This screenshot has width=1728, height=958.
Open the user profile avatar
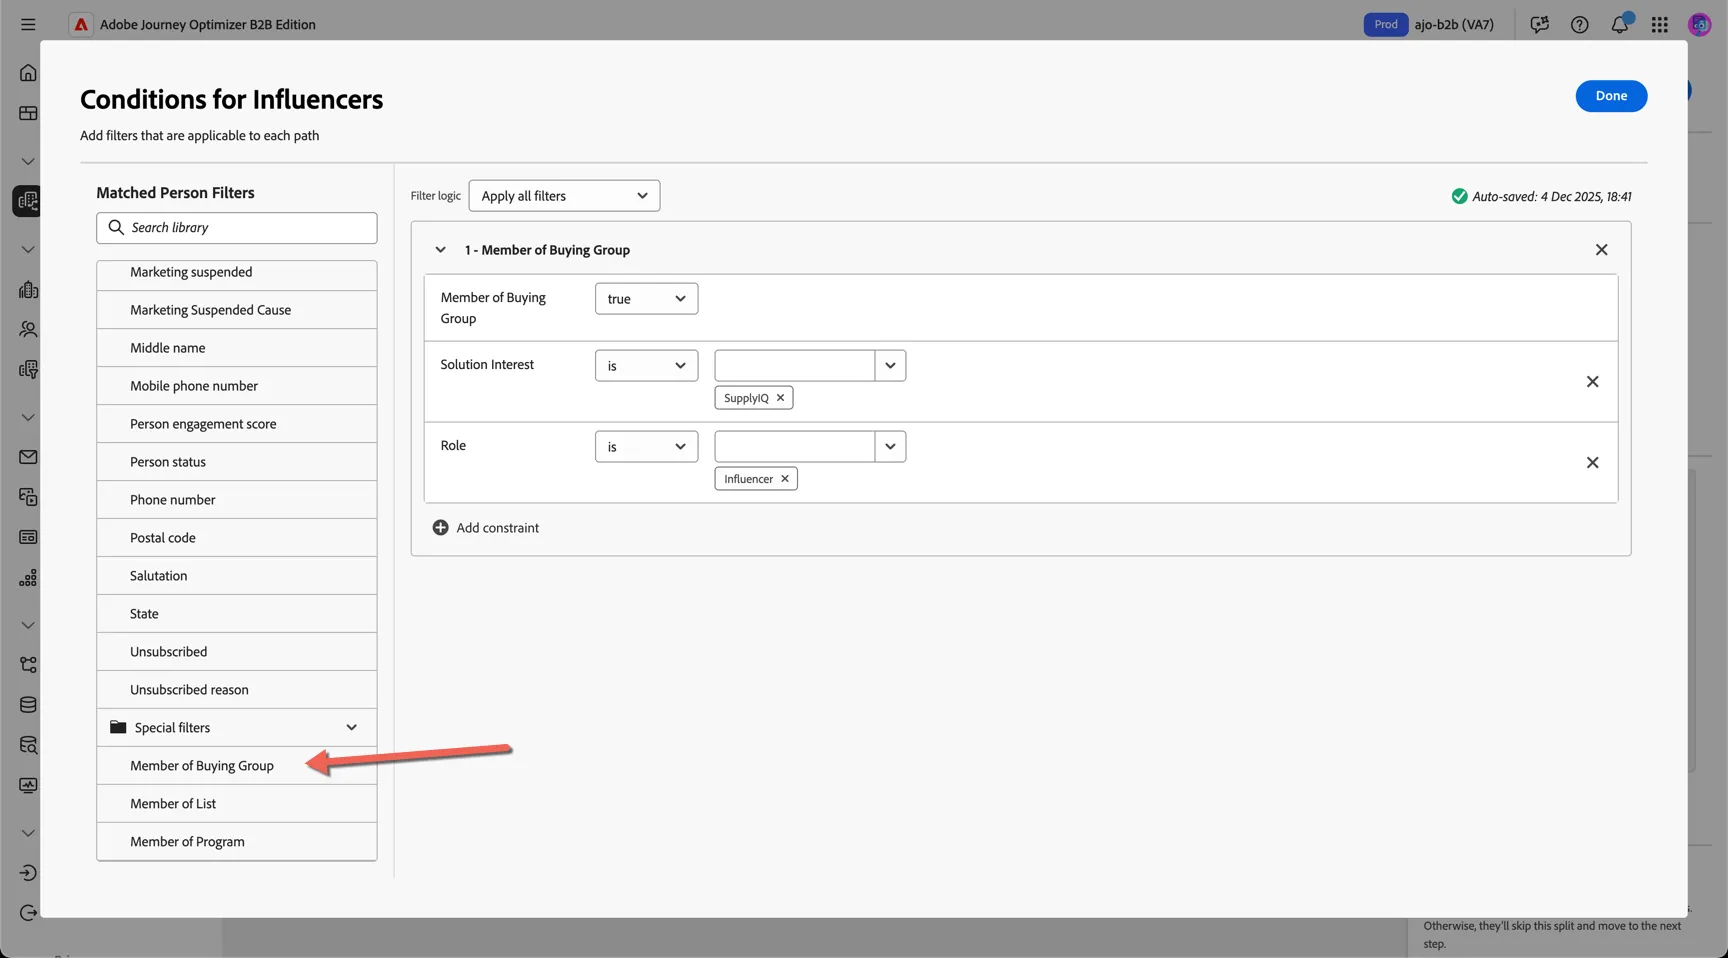click(x=1699, y=24)
